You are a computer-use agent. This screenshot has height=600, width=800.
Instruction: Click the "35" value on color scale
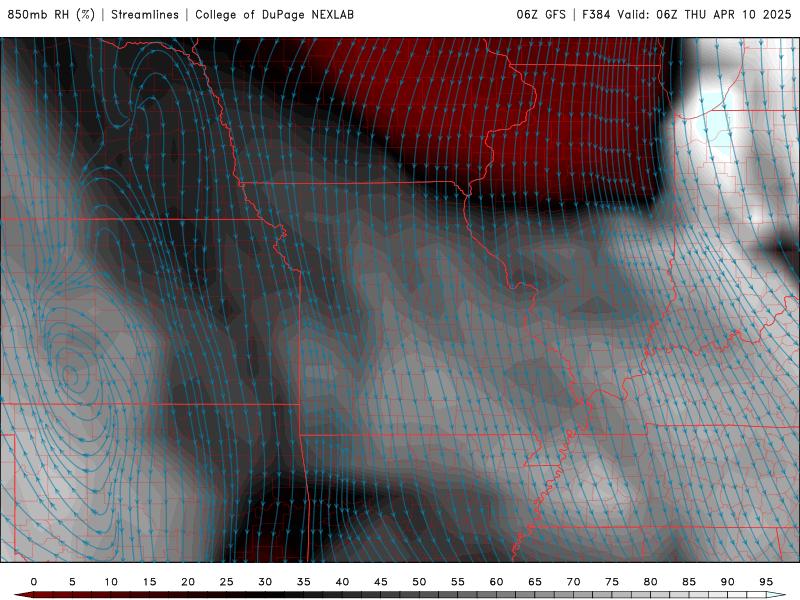(x=304, y=582)
